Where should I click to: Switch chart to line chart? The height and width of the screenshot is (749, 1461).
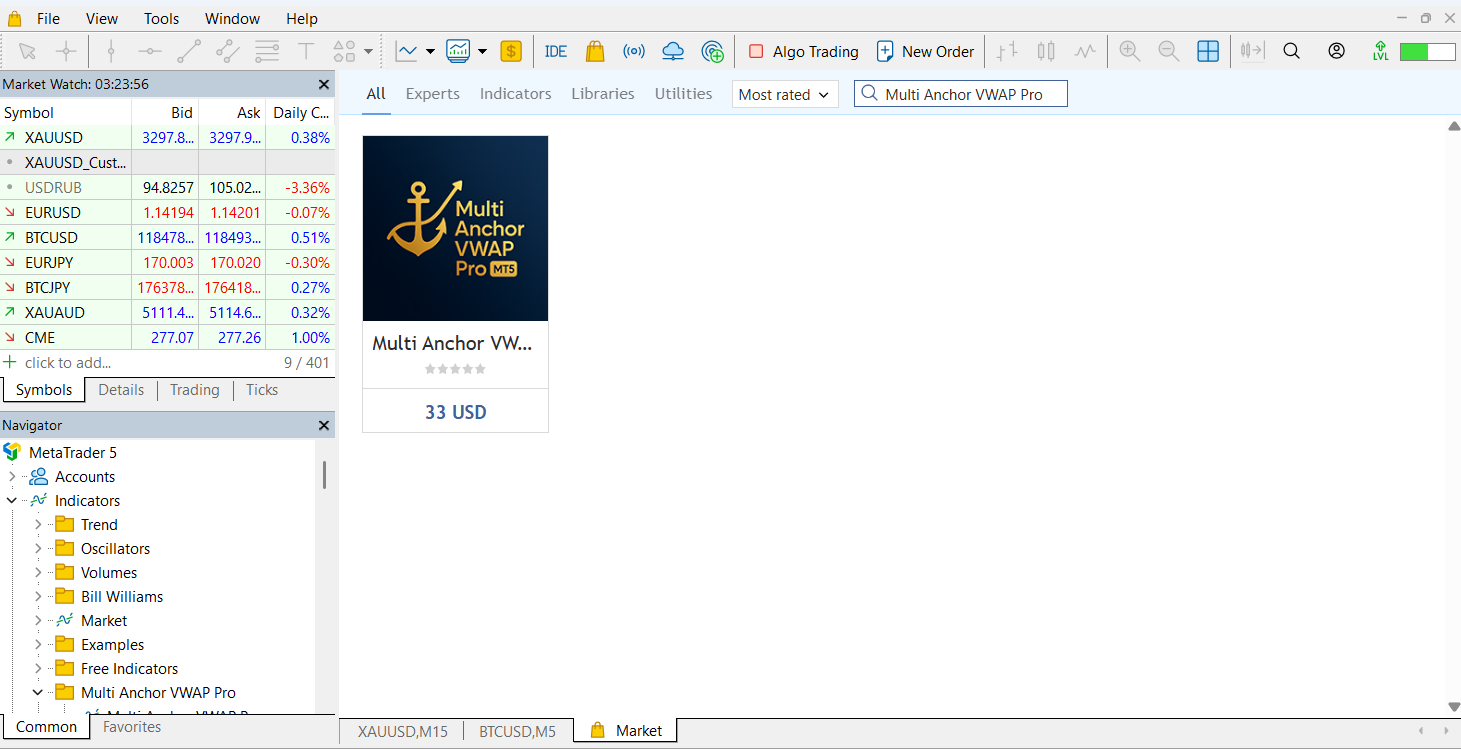click(x=1085, y=51)
